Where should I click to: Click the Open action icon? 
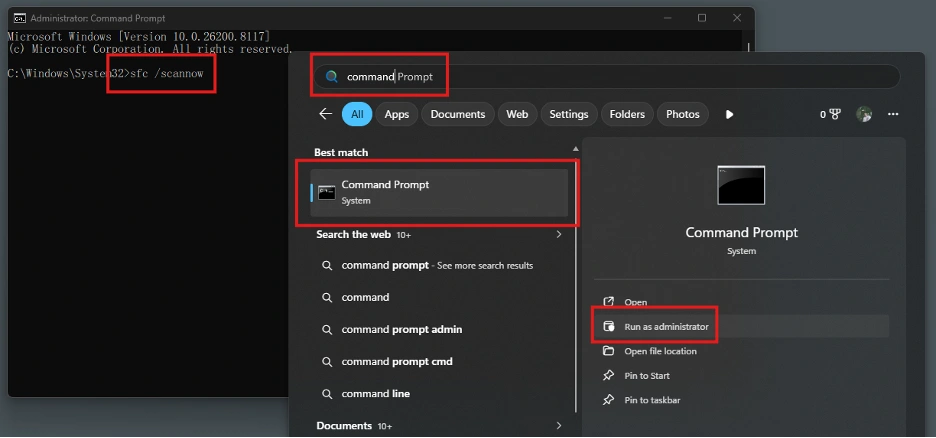coord(608,302)
